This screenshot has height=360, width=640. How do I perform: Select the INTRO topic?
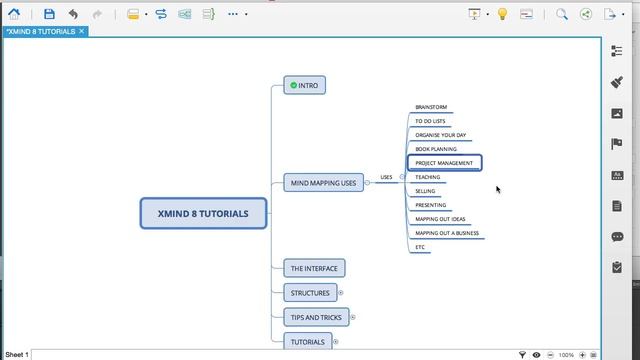coord(304,85)
